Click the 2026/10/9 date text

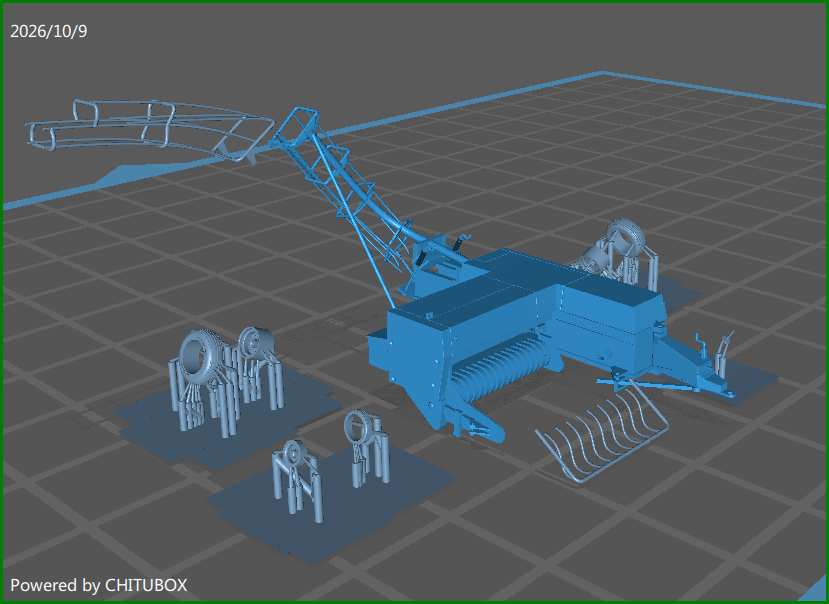(x=49, y=31)
